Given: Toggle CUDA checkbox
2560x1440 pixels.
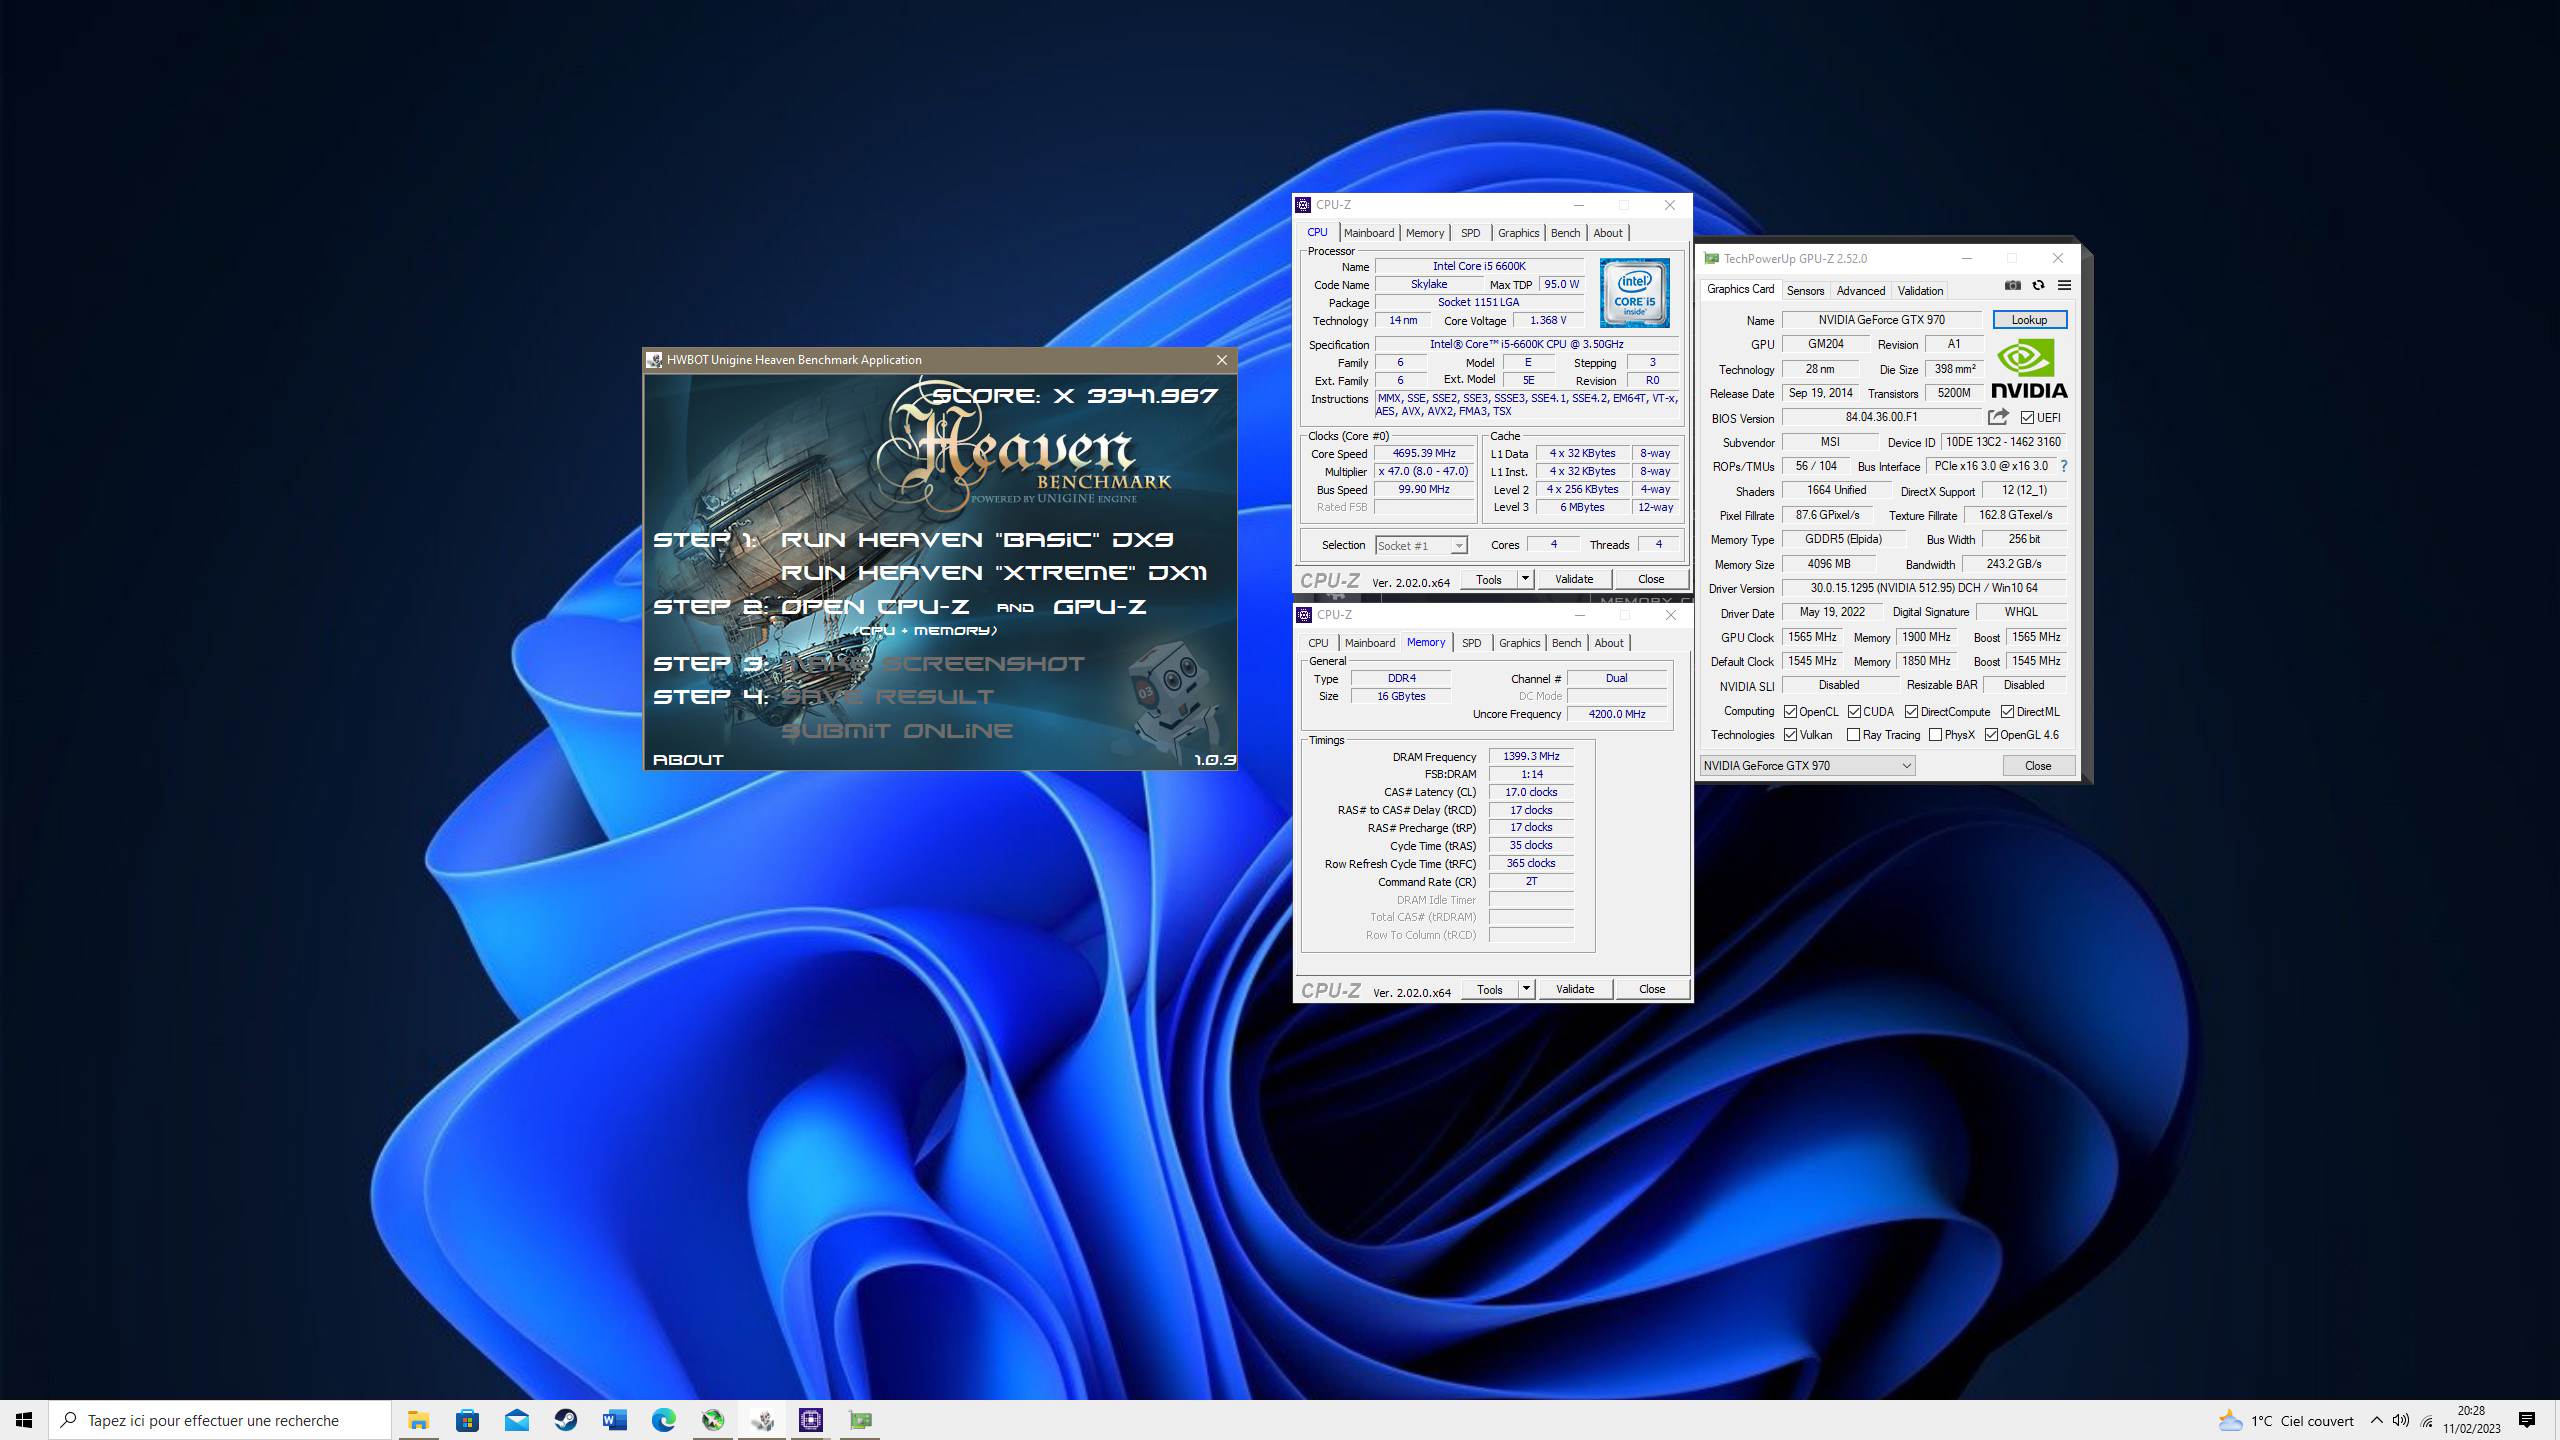Looking at the screenshot, I should [1854, 712].
